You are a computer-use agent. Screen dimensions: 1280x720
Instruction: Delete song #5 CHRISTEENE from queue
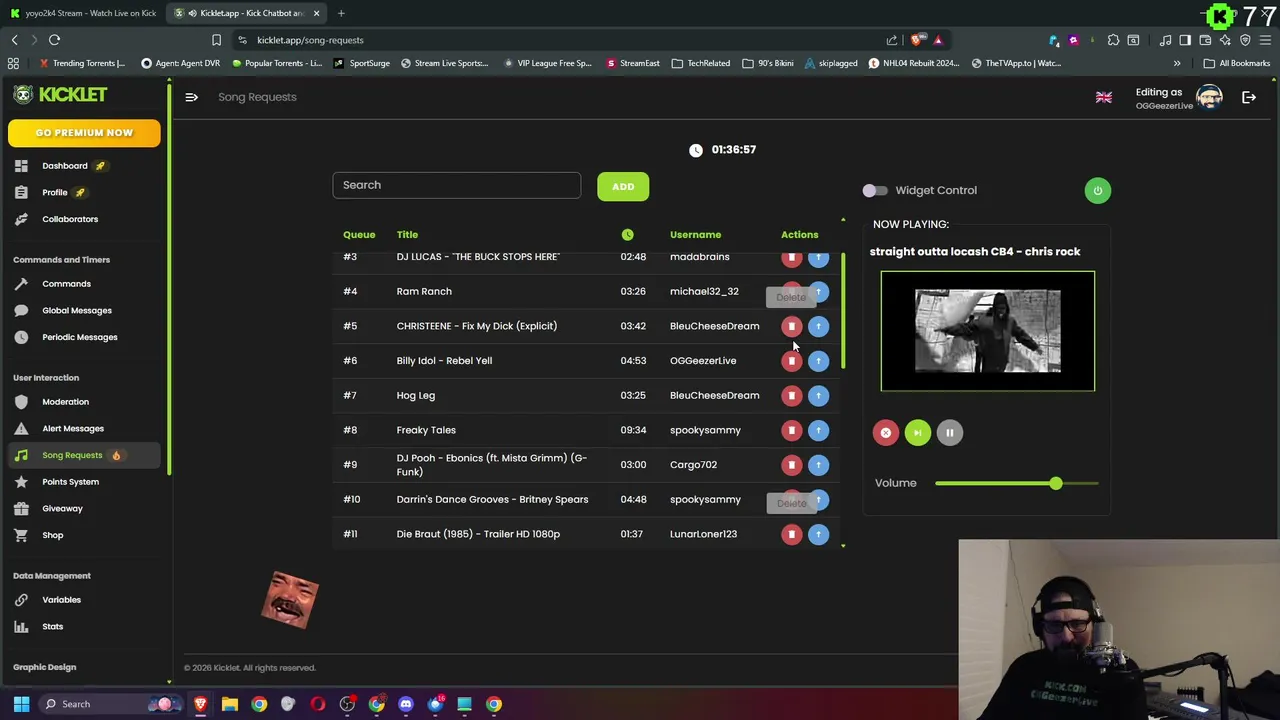pyautogui.click(x=791, y=326)
